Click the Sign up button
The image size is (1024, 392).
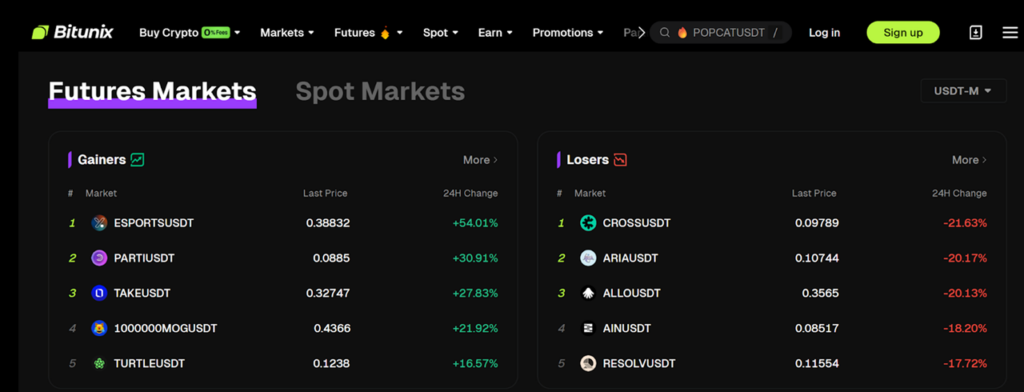[x=903, y=33]
